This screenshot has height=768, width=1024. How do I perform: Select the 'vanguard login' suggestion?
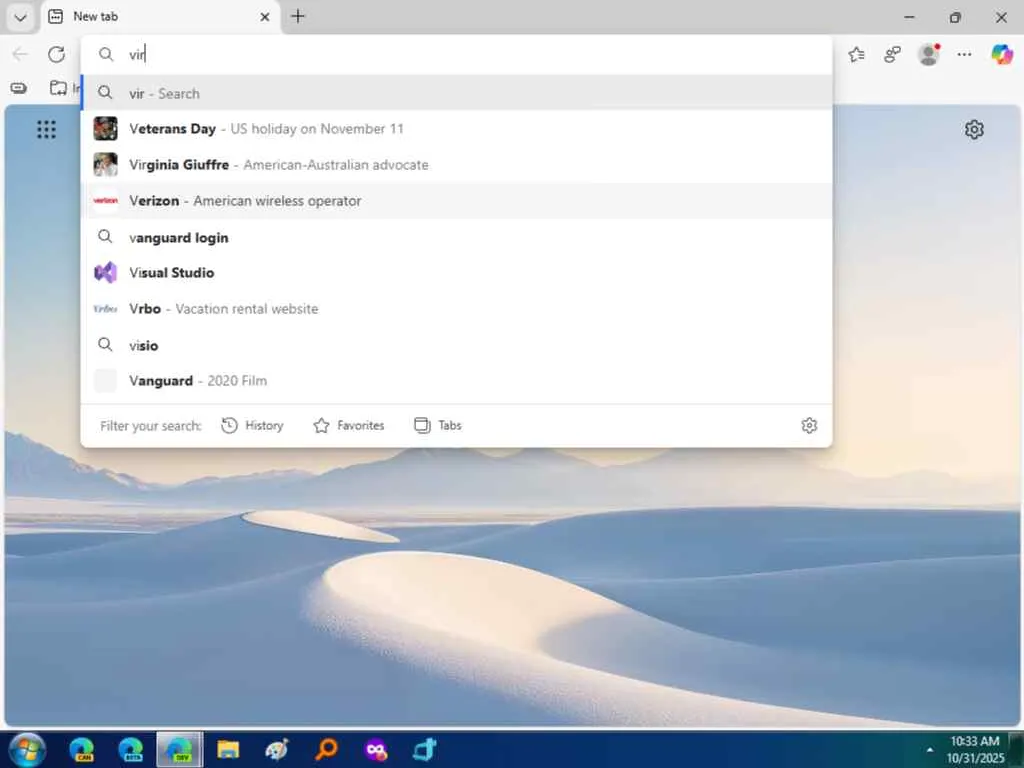pos(456,237)
